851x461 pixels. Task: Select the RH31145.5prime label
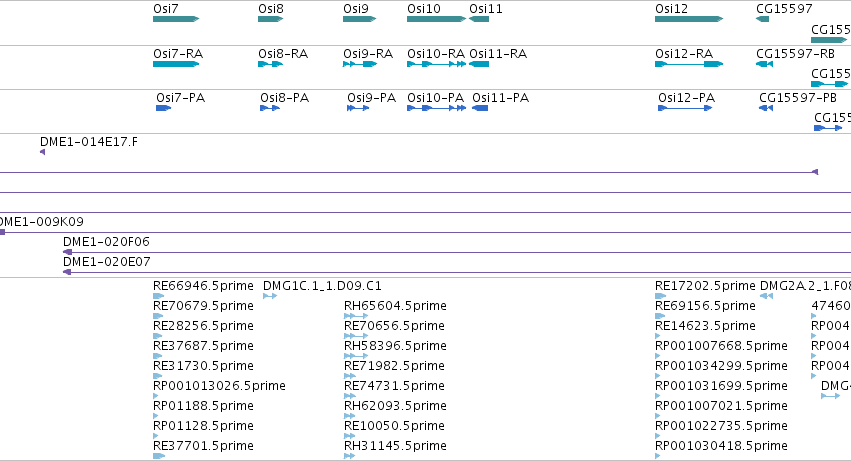pos(395,446)
